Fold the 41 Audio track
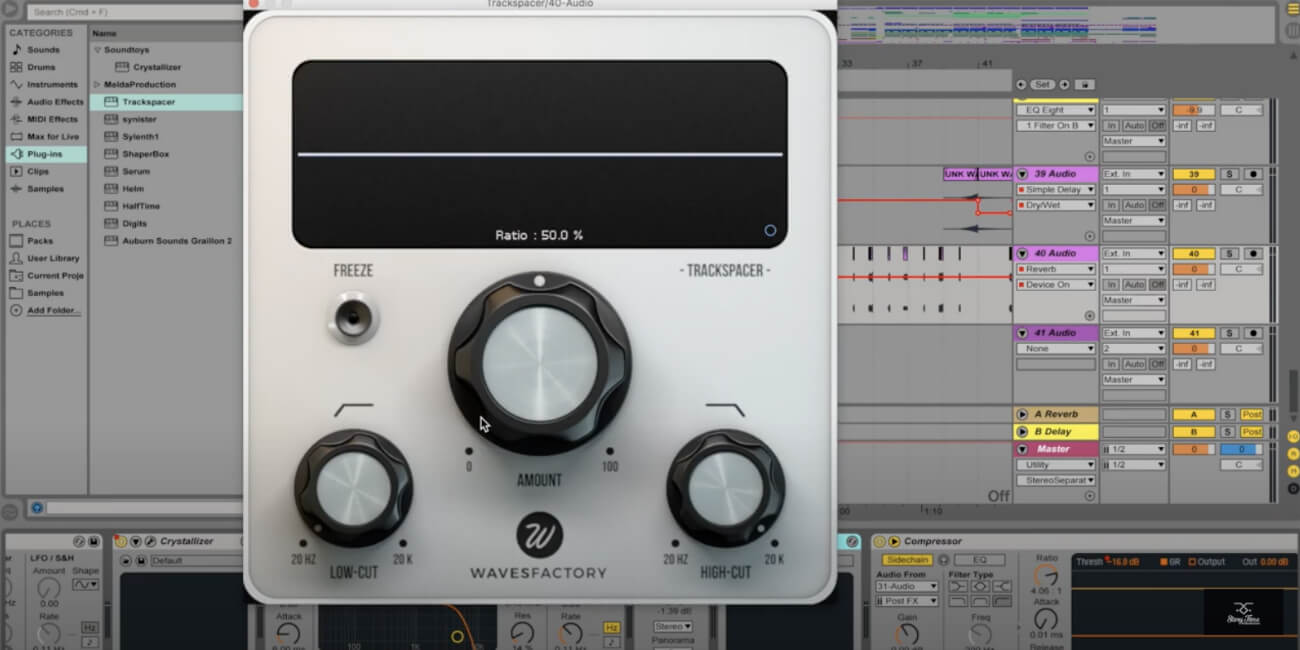The height and width of the screenshot is (650, 1300). [x=1023, y=333]
